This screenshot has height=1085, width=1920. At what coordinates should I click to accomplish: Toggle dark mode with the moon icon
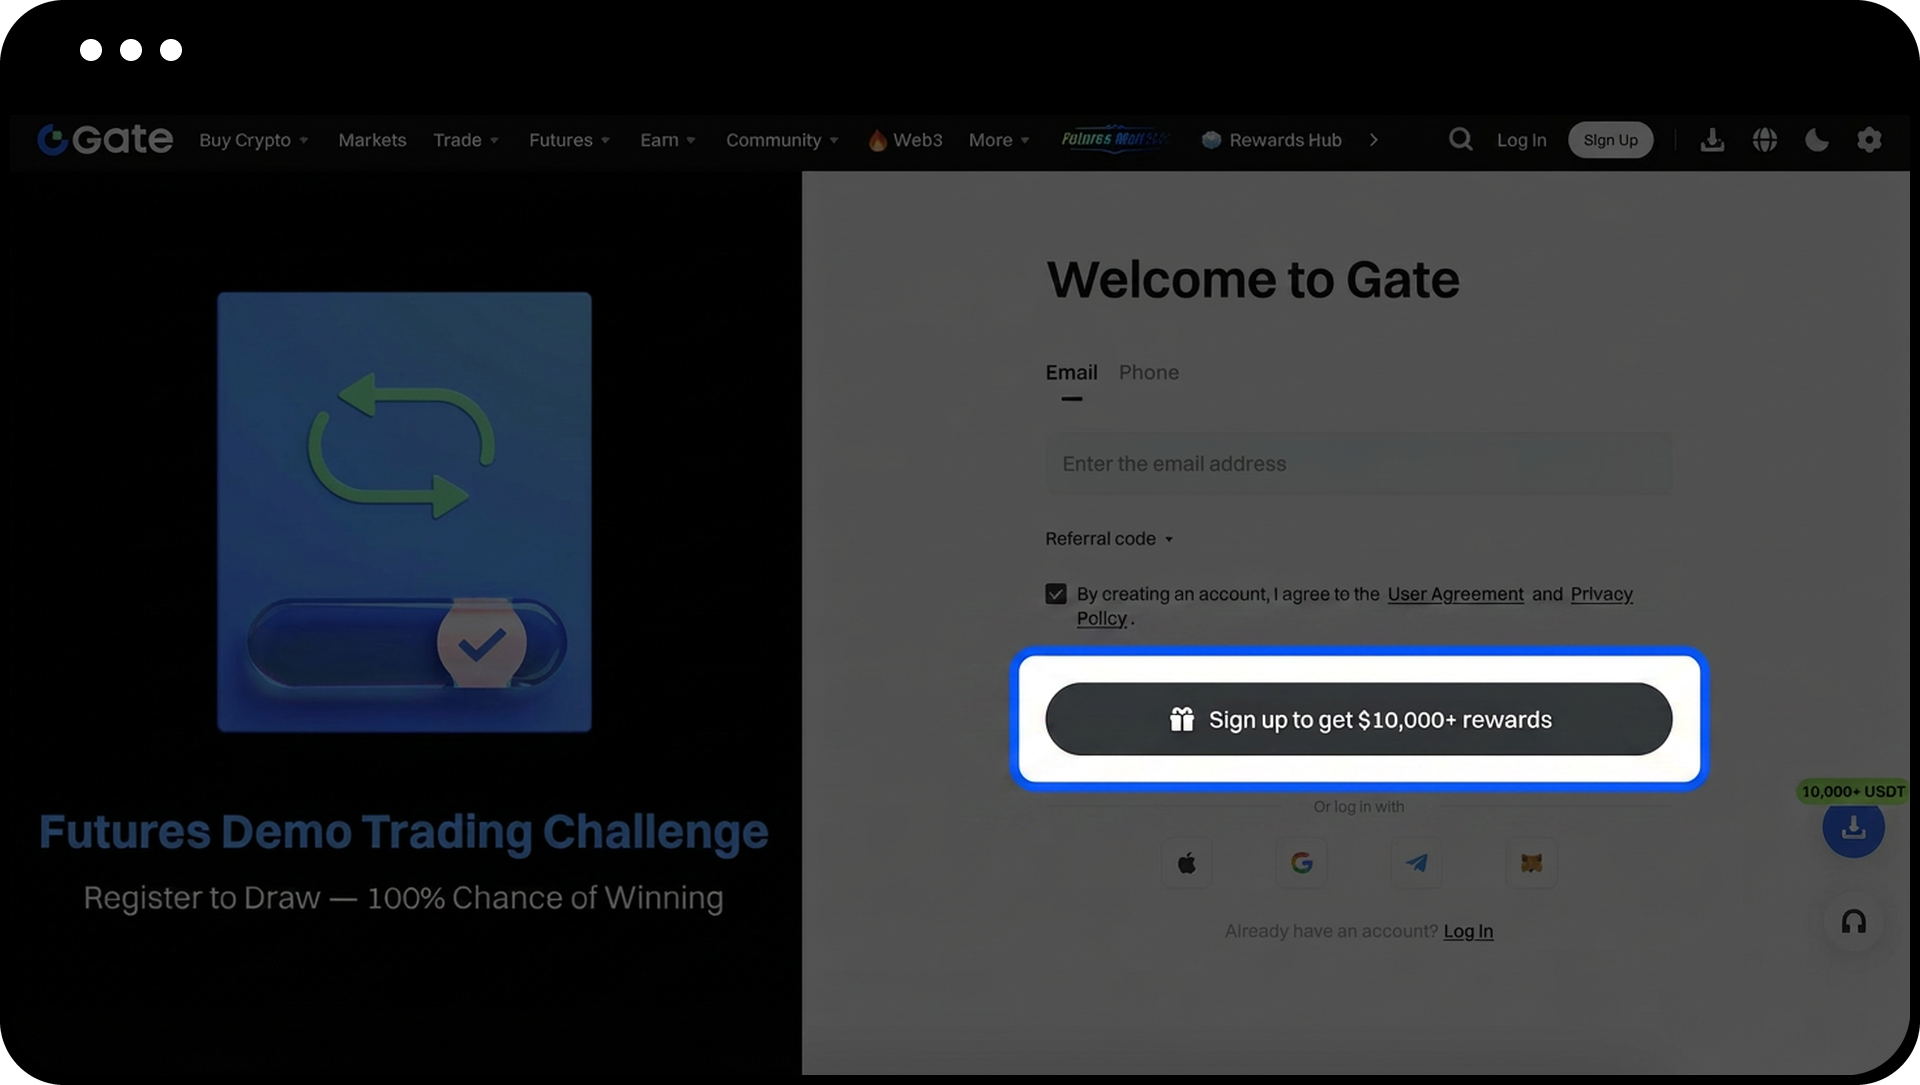click(1817, 140)
